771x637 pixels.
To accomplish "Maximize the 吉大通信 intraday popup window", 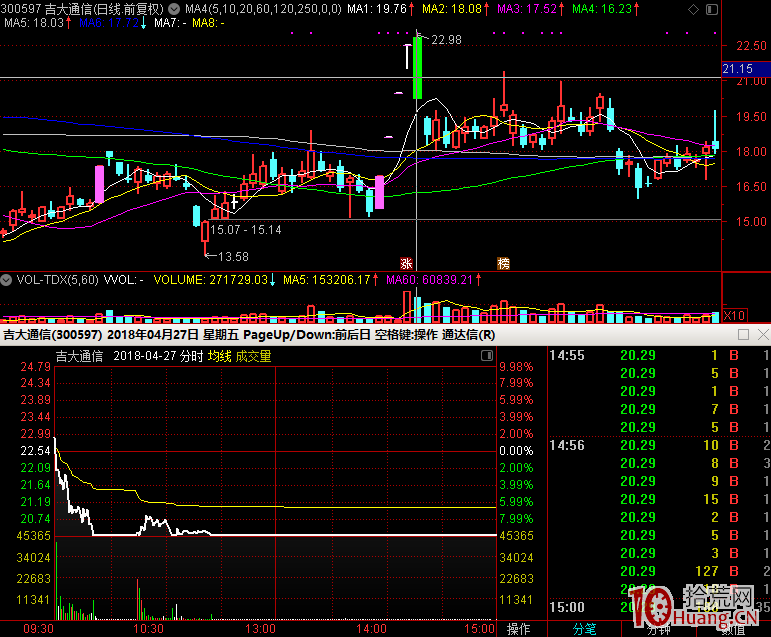I will (x=743, y=335).
